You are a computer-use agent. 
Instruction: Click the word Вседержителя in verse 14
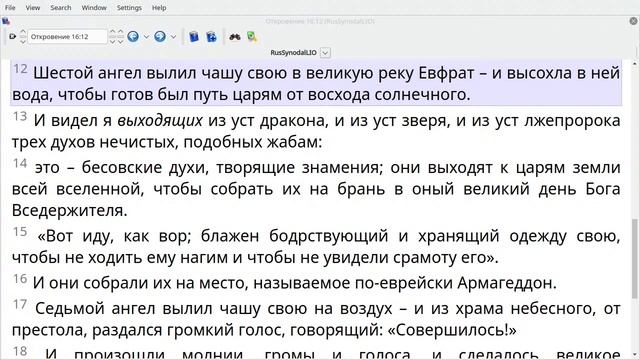69,211
